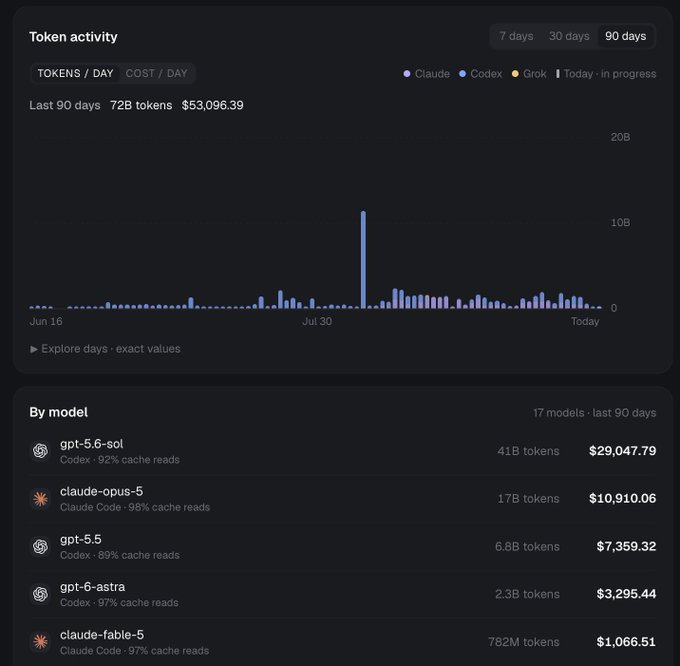Switch range to 30 days
The image size is (680, 666).
[x=569, y=36]
